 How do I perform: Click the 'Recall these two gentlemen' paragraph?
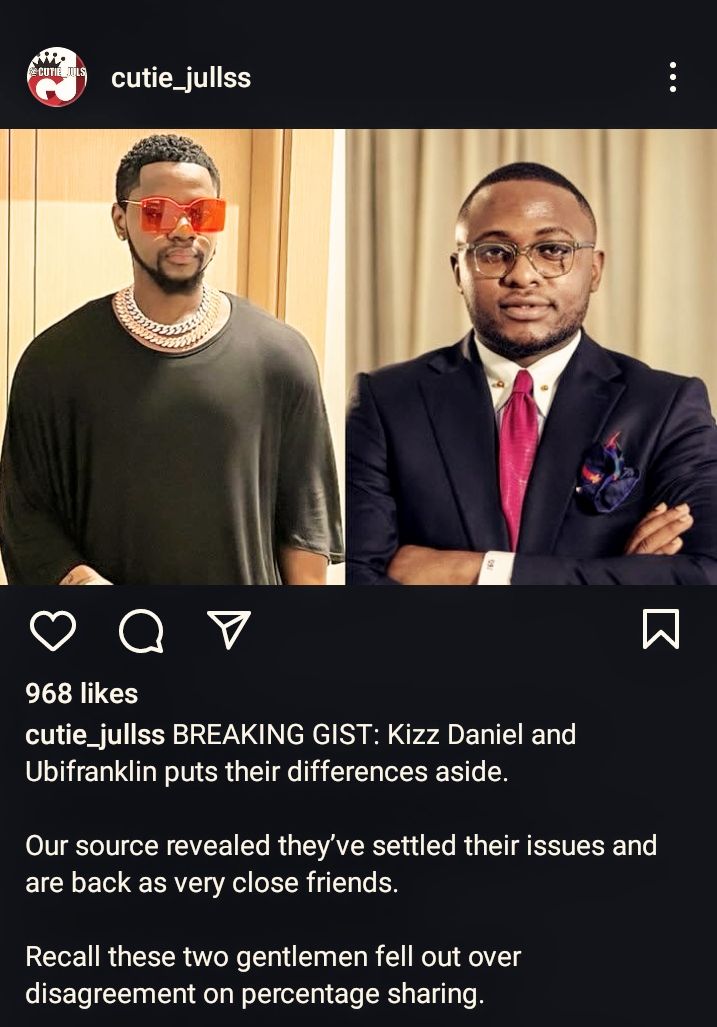coord(273,975)
